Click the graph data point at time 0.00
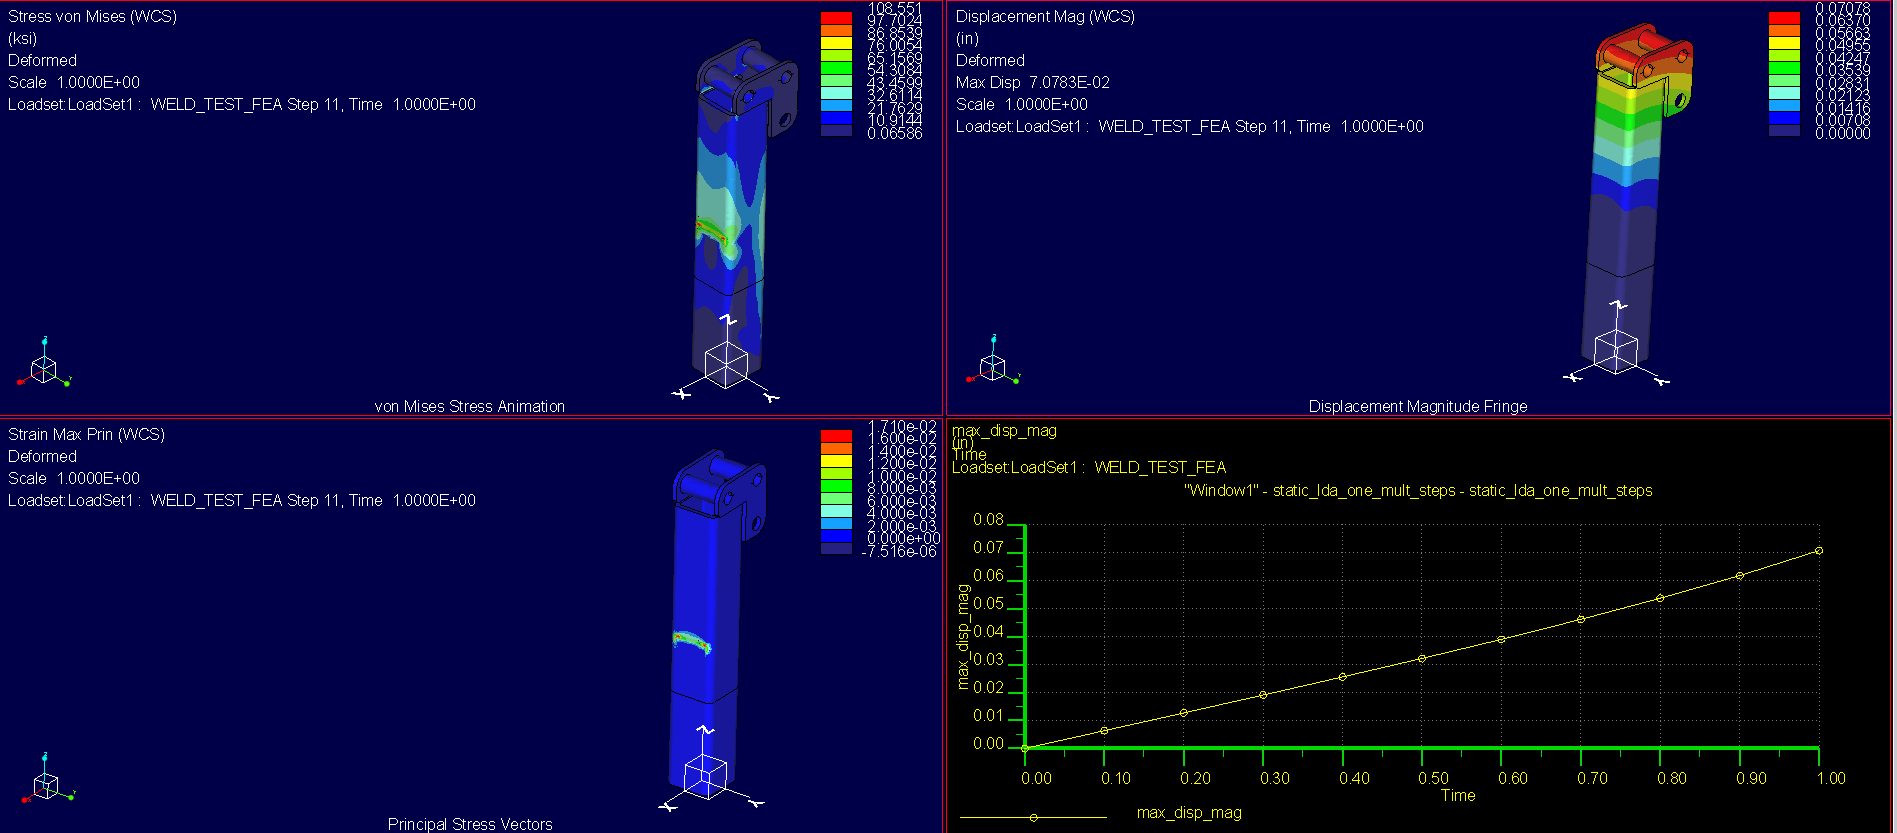The width and height of the screenshot is (1897, 833). [1025, 748]
